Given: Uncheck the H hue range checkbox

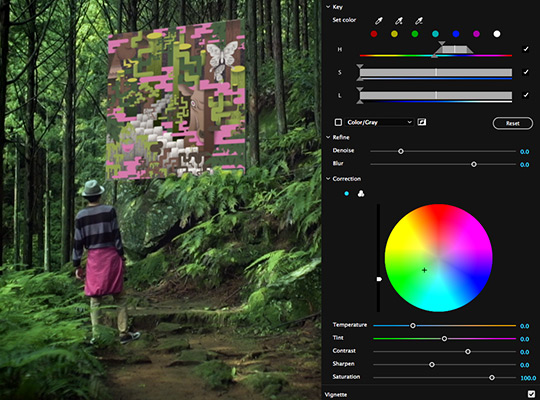Looking at the screenshot, I should pyautogui.click(x=526, y=49).
